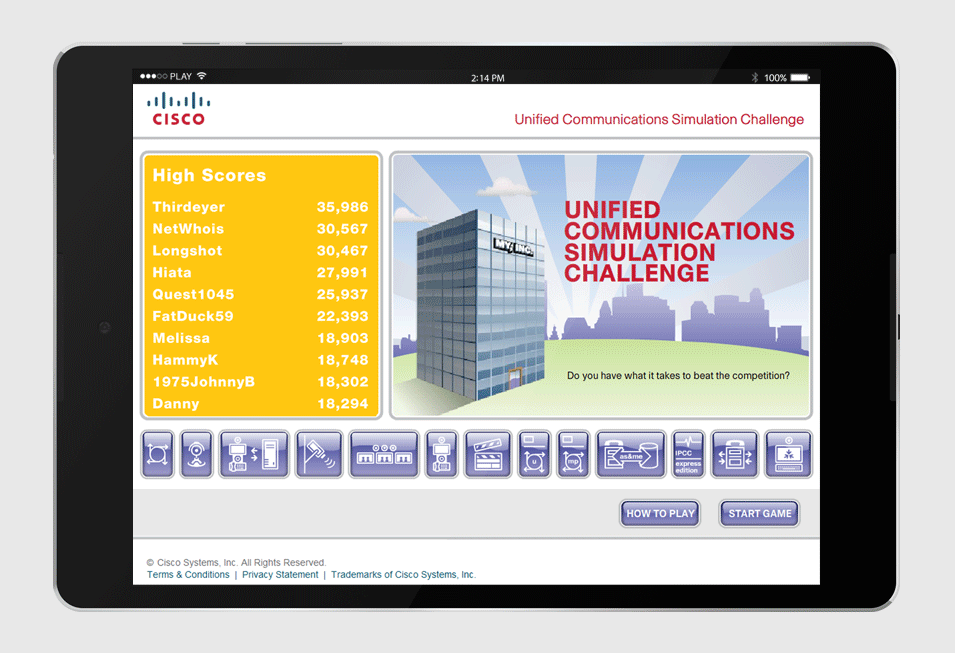The height and width of the screenshot is (653, 955).
Task: Open Trademarks of Cisco Systems link
Action: pos(403,574)
